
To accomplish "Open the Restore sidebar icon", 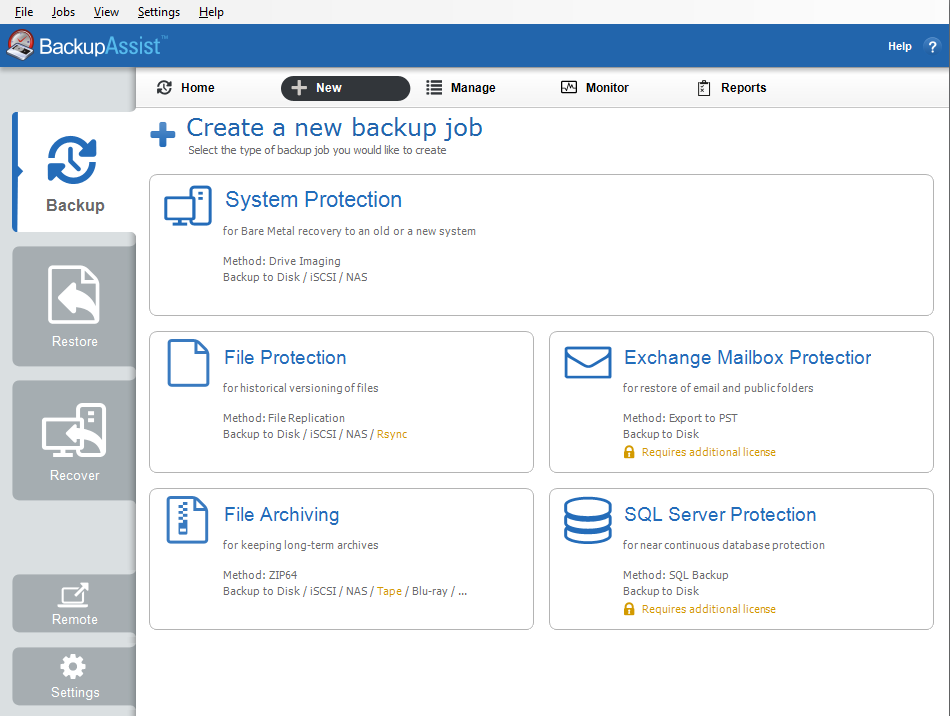I will (x=74, y=294).
